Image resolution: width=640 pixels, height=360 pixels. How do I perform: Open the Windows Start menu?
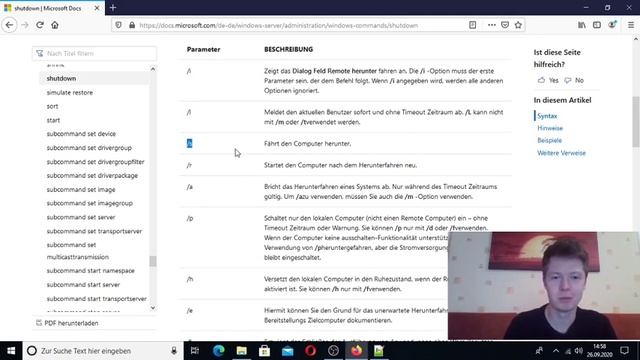pos(11,351)
